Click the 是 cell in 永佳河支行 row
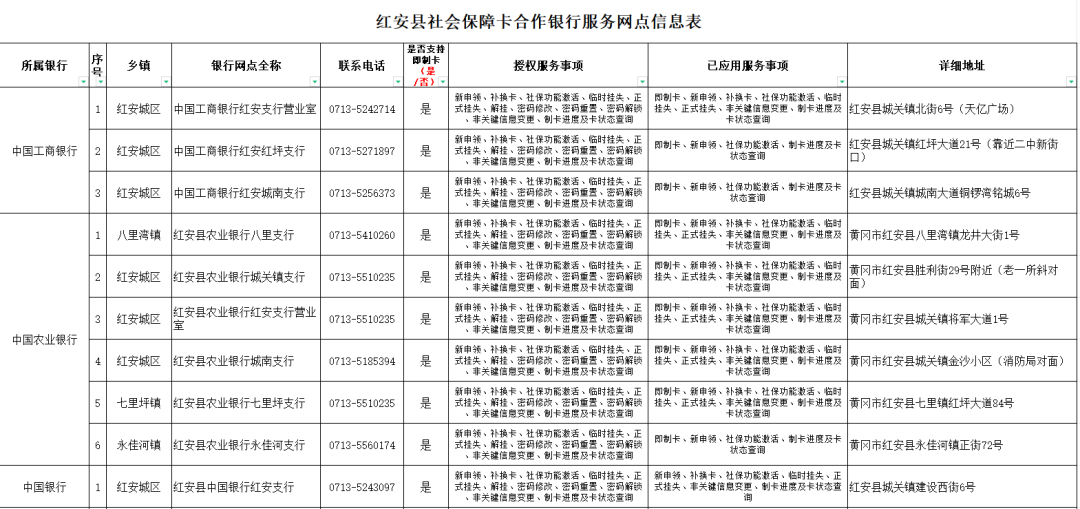Image resolution: width=1080 pixels, height=509 pixels. click(426, 445)
